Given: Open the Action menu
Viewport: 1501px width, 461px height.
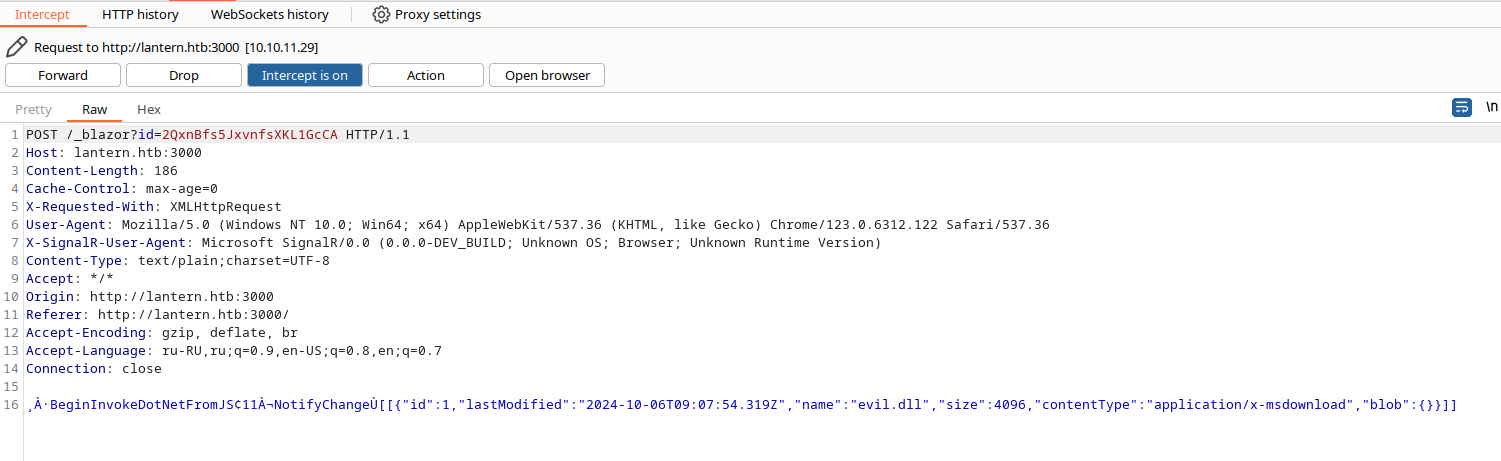Looking at the screenshot, I should pyautogui.click(x=426, y=75).
